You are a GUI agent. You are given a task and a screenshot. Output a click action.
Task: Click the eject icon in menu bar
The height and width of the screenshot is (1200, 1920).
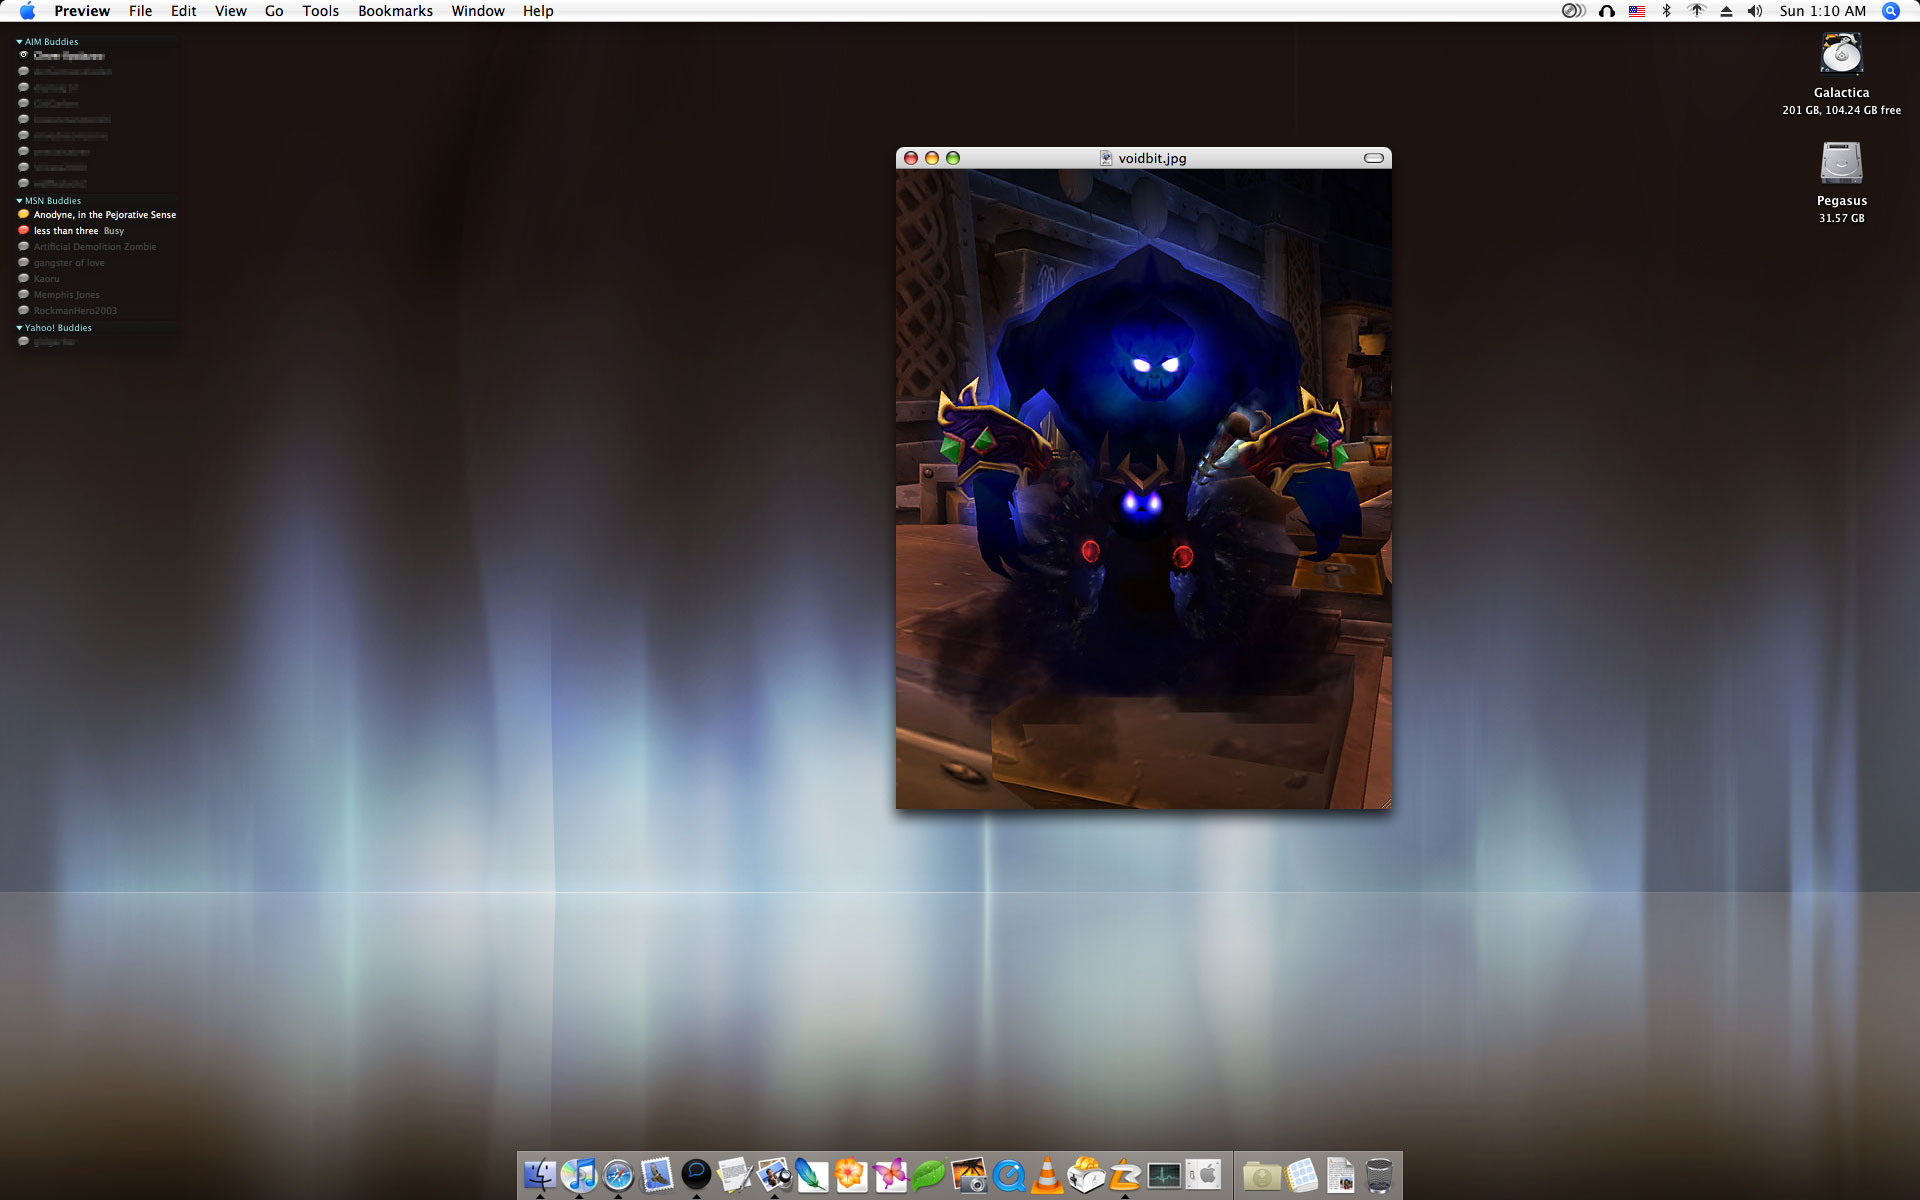point(1726,11)
